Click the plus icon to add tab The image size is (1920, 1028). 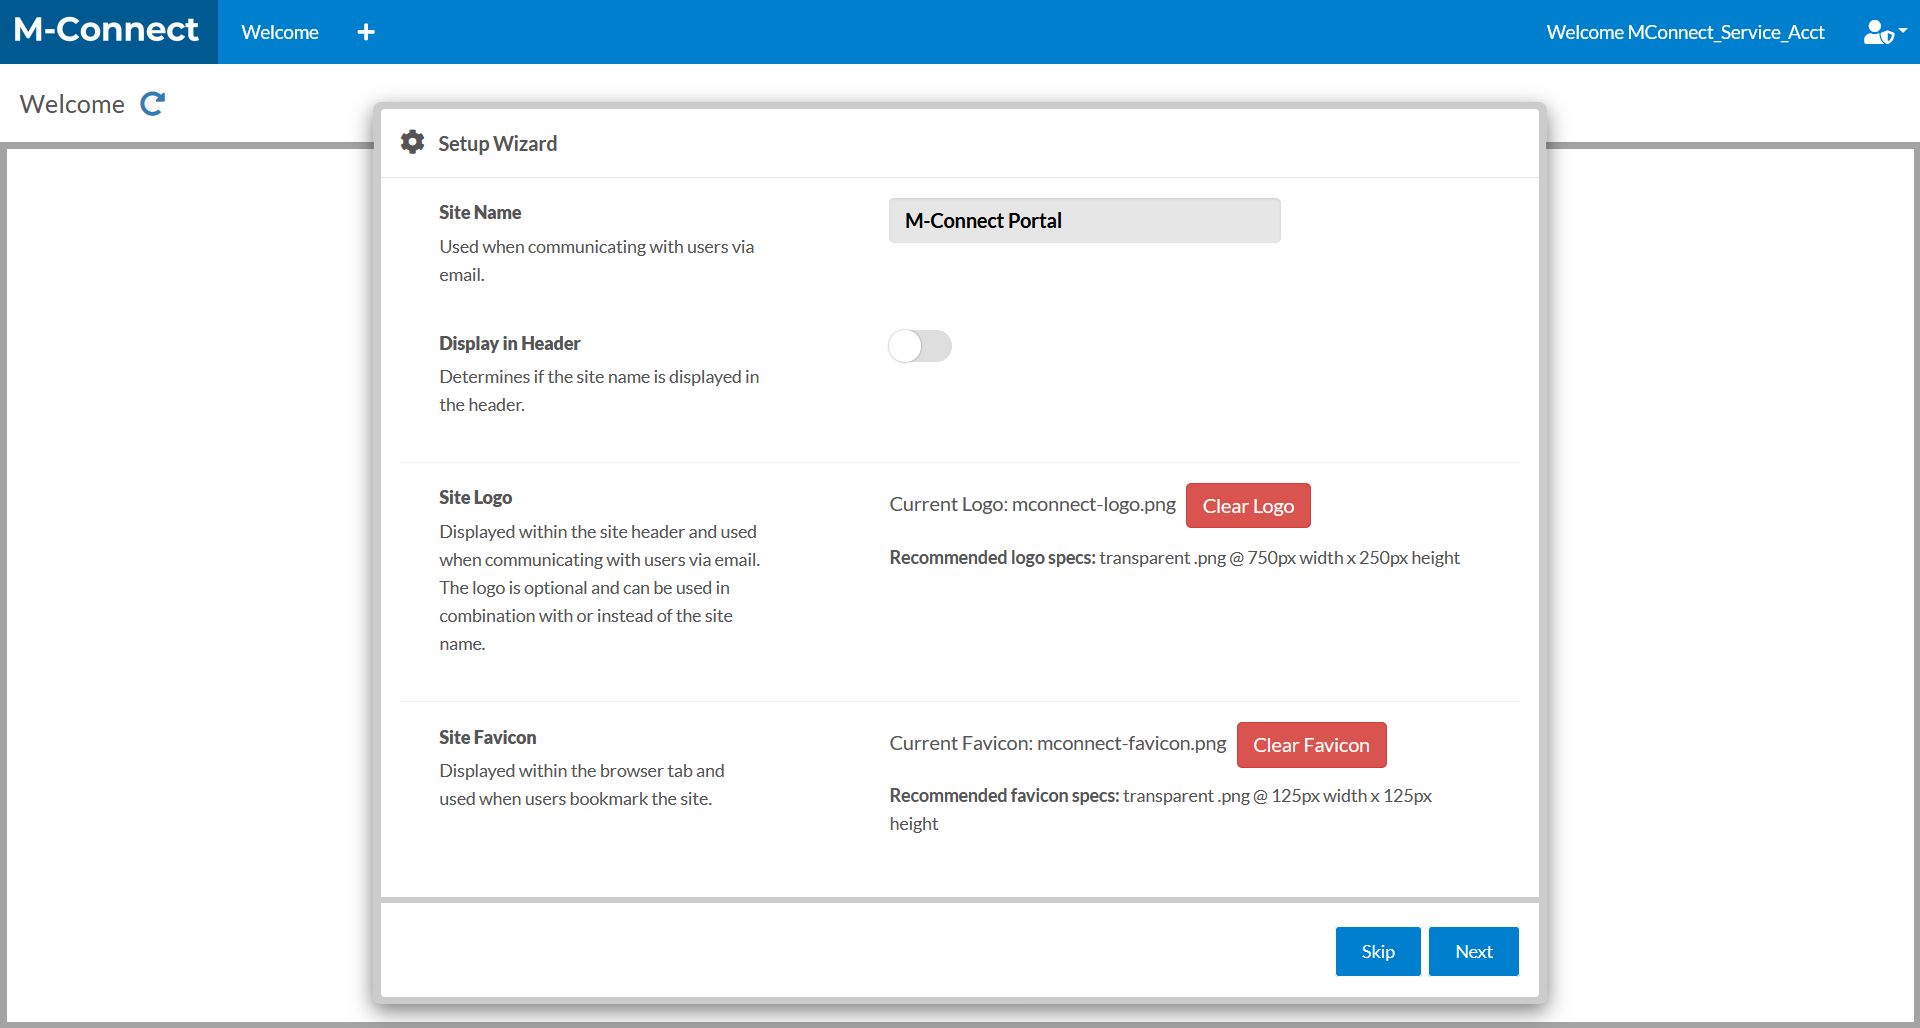click(x=366, y=32)
